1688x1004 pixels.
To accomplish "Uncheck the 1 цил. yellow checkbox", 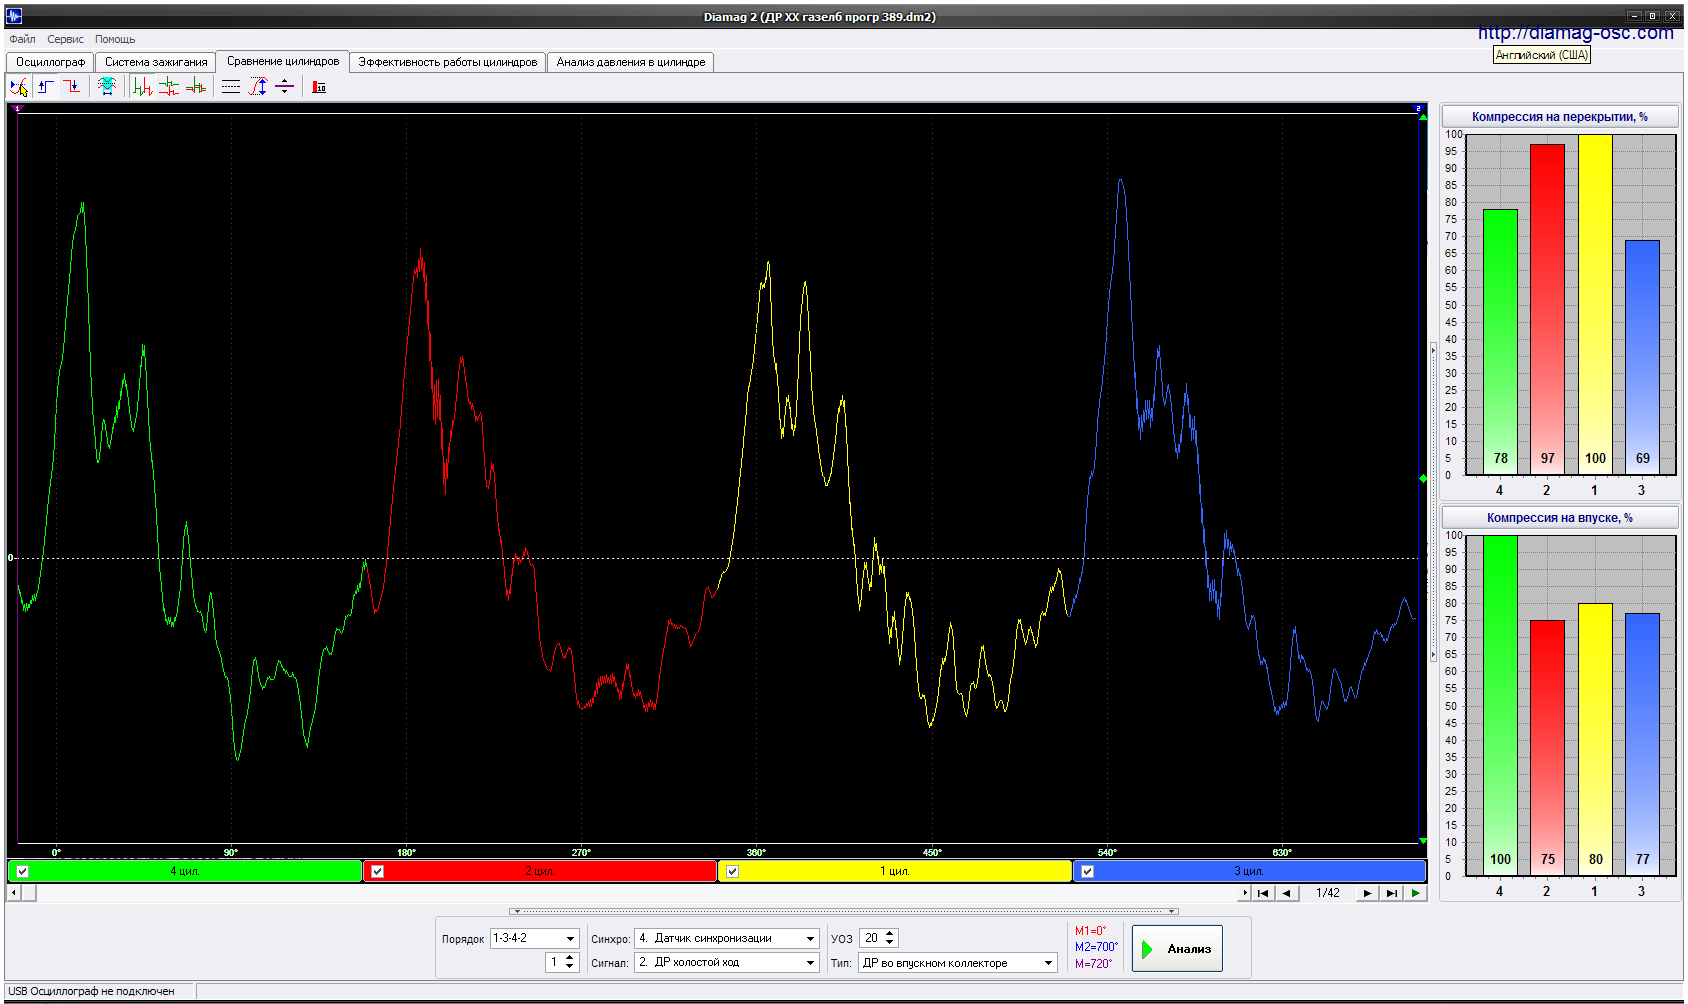I will [732, 871].
